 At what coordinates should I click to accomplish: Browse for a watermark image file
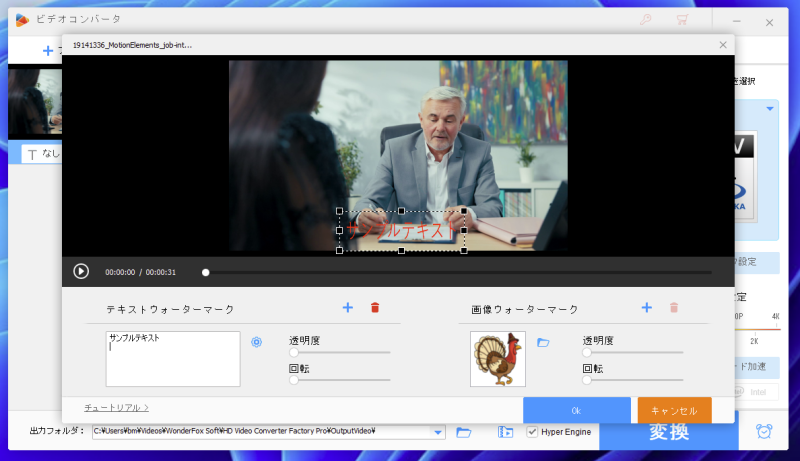pos(543,342)
